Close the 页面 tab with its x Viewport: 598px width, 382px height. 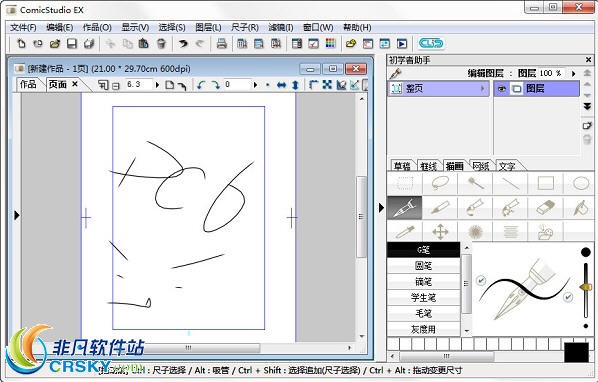75,84
